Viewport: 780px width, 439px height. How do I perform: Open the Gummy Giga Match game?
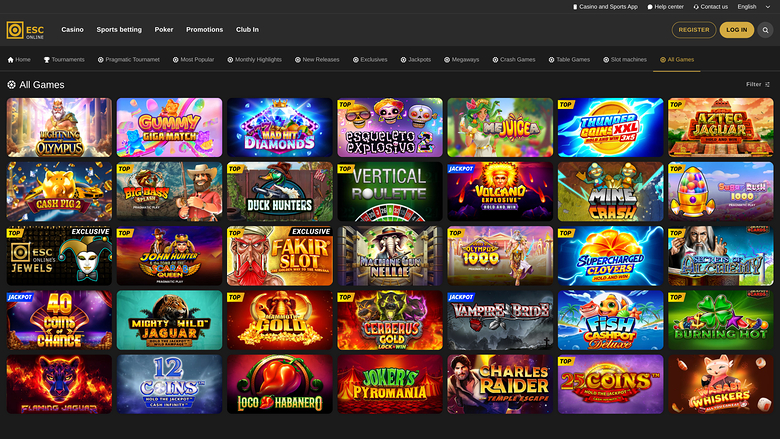169,127
